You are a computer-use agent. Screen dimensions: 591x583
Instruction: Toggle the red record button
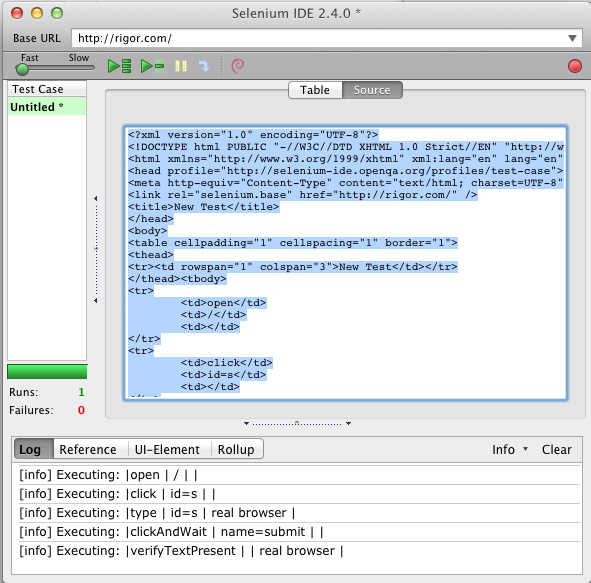point(574,66)
